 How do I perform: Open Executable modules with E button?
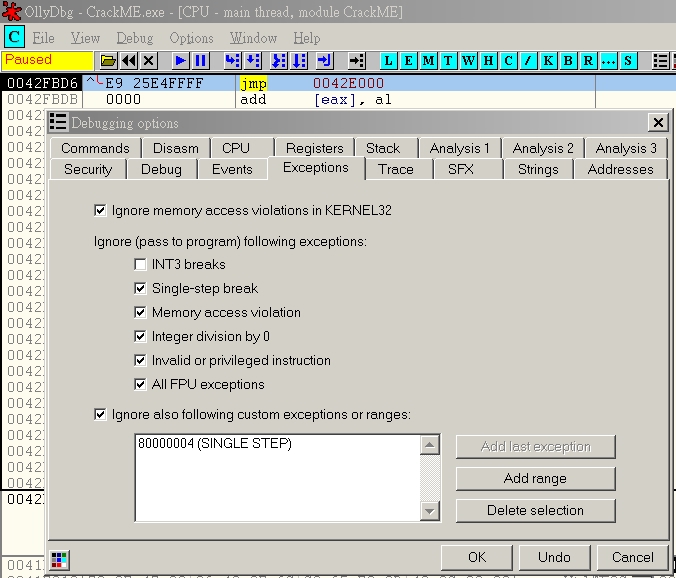click(408, 60)
